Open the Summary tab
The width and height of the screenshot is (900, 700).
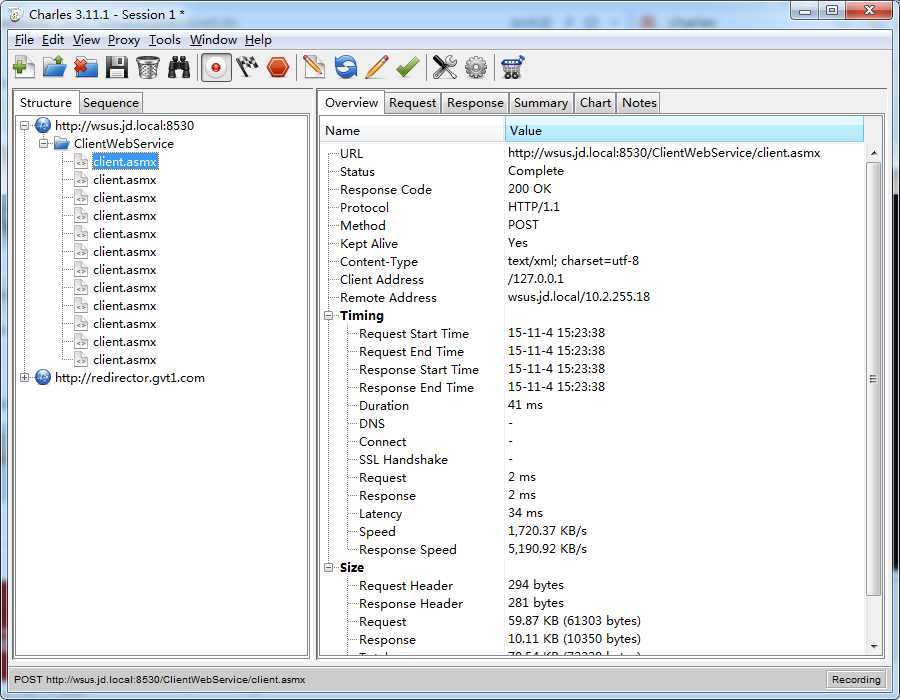coord(541,103)
